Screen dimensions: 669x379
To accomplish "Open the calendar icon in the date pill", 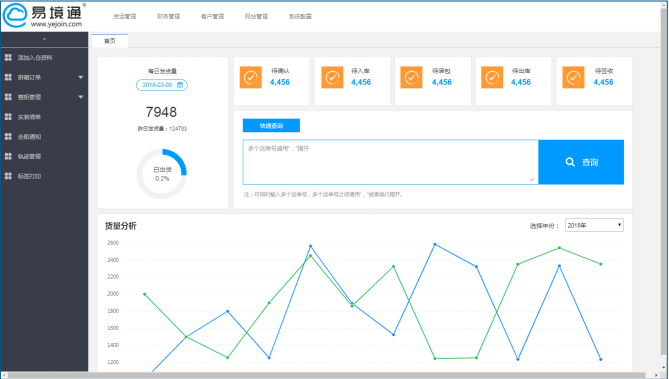I will [180, 85].
